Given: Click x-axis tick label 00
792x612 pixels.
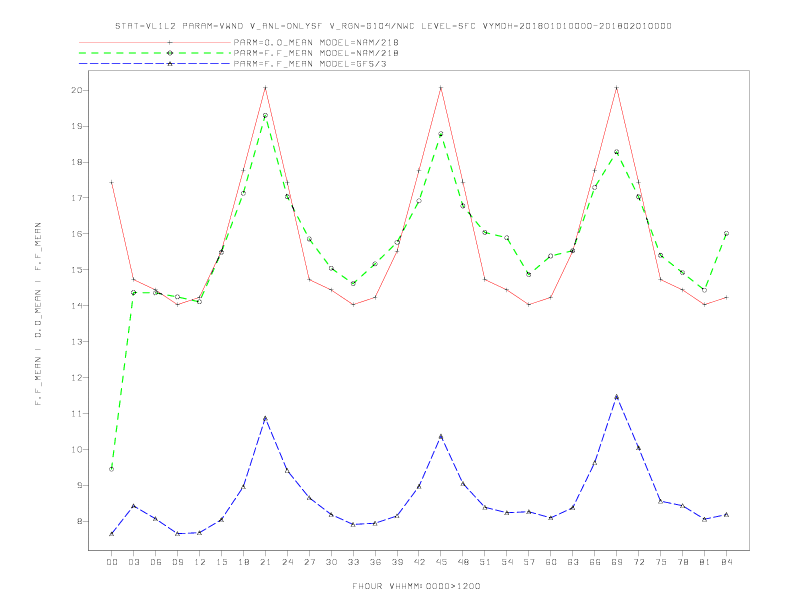Looking at the screenshot, I should [112, 562].
